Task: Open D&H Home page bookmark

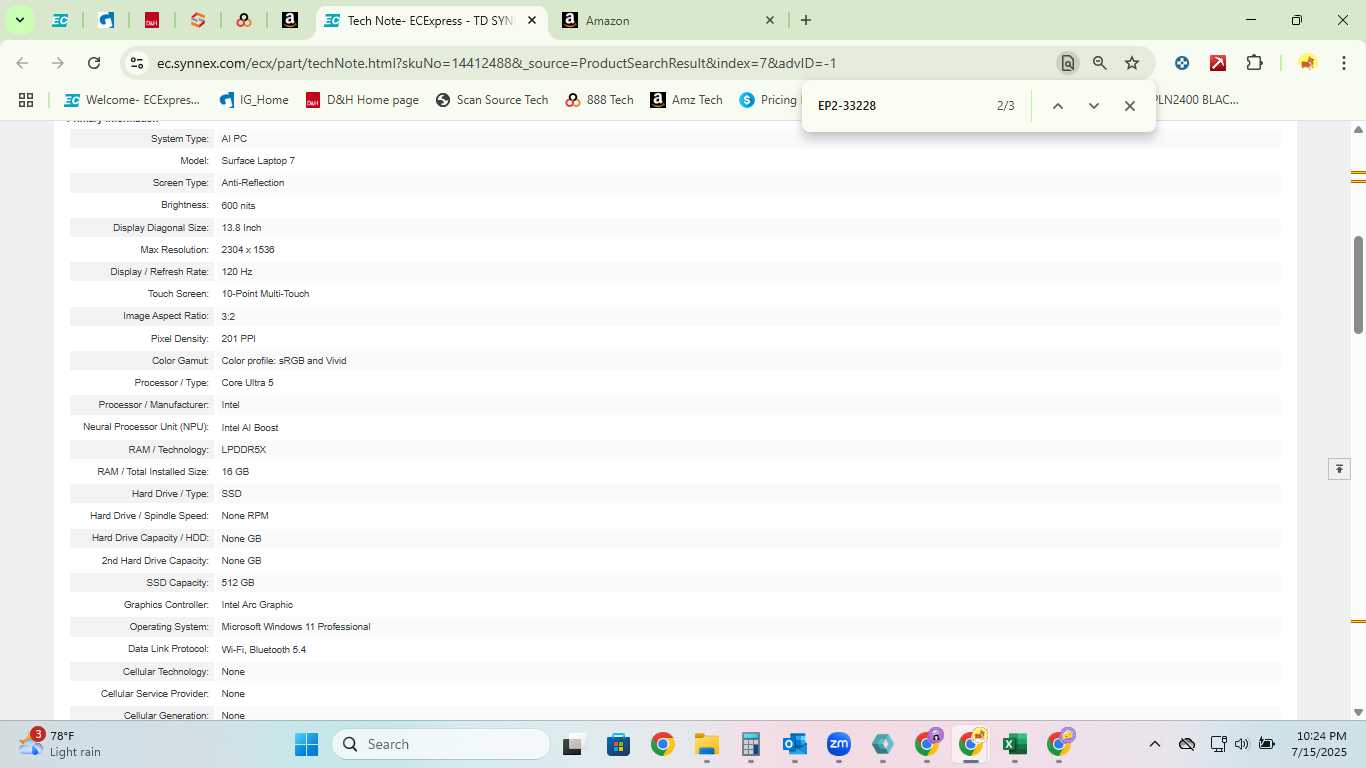Action: (x=362, y=100)
